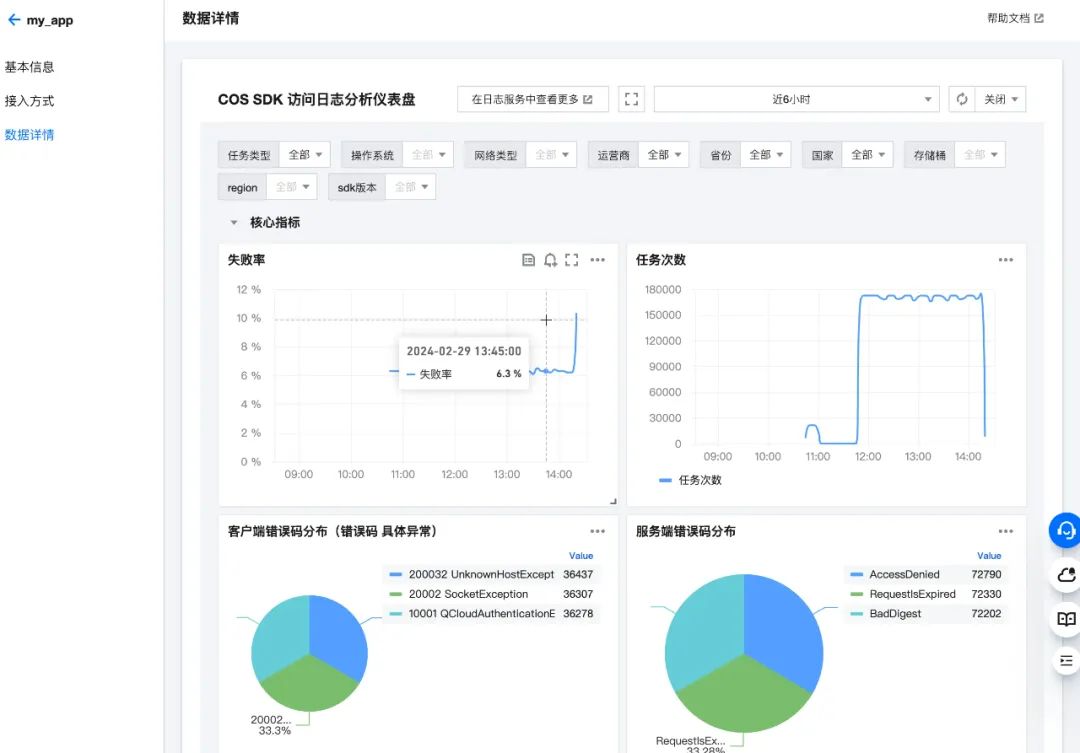Click the refresh icon near 关闭
Image resolution: width=1080 pixels, height=753 pixels.
coord(962,98)
